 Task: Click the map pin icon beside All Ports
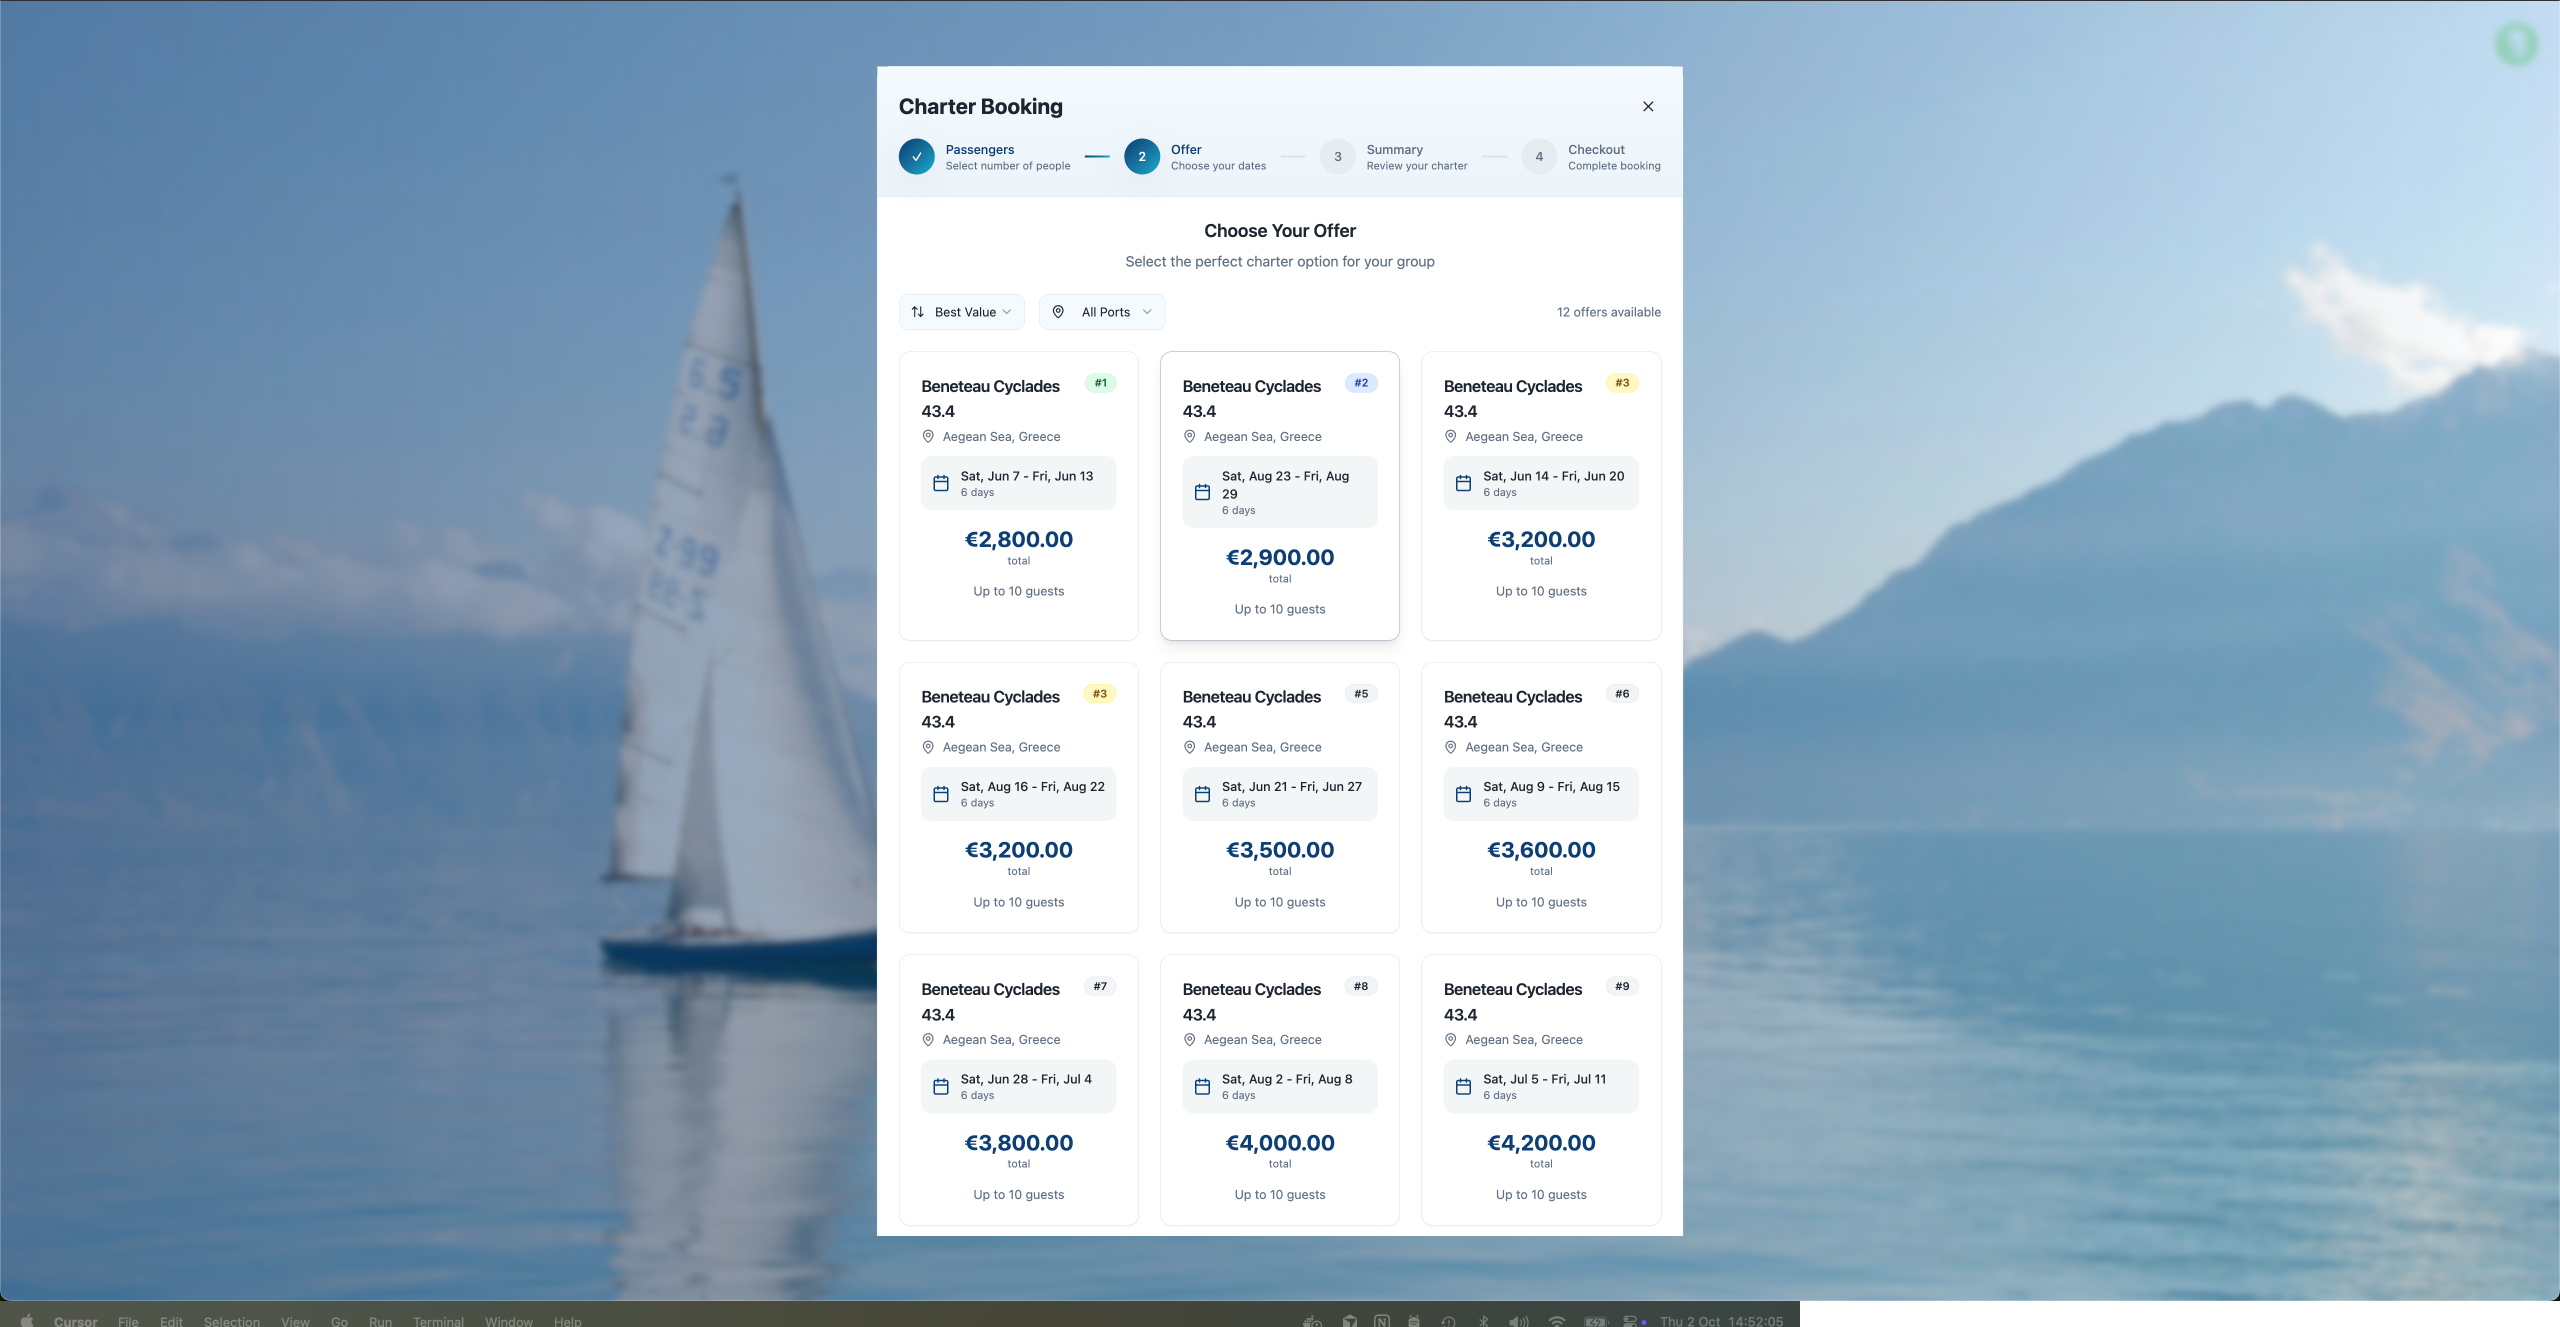(1058, 312)
